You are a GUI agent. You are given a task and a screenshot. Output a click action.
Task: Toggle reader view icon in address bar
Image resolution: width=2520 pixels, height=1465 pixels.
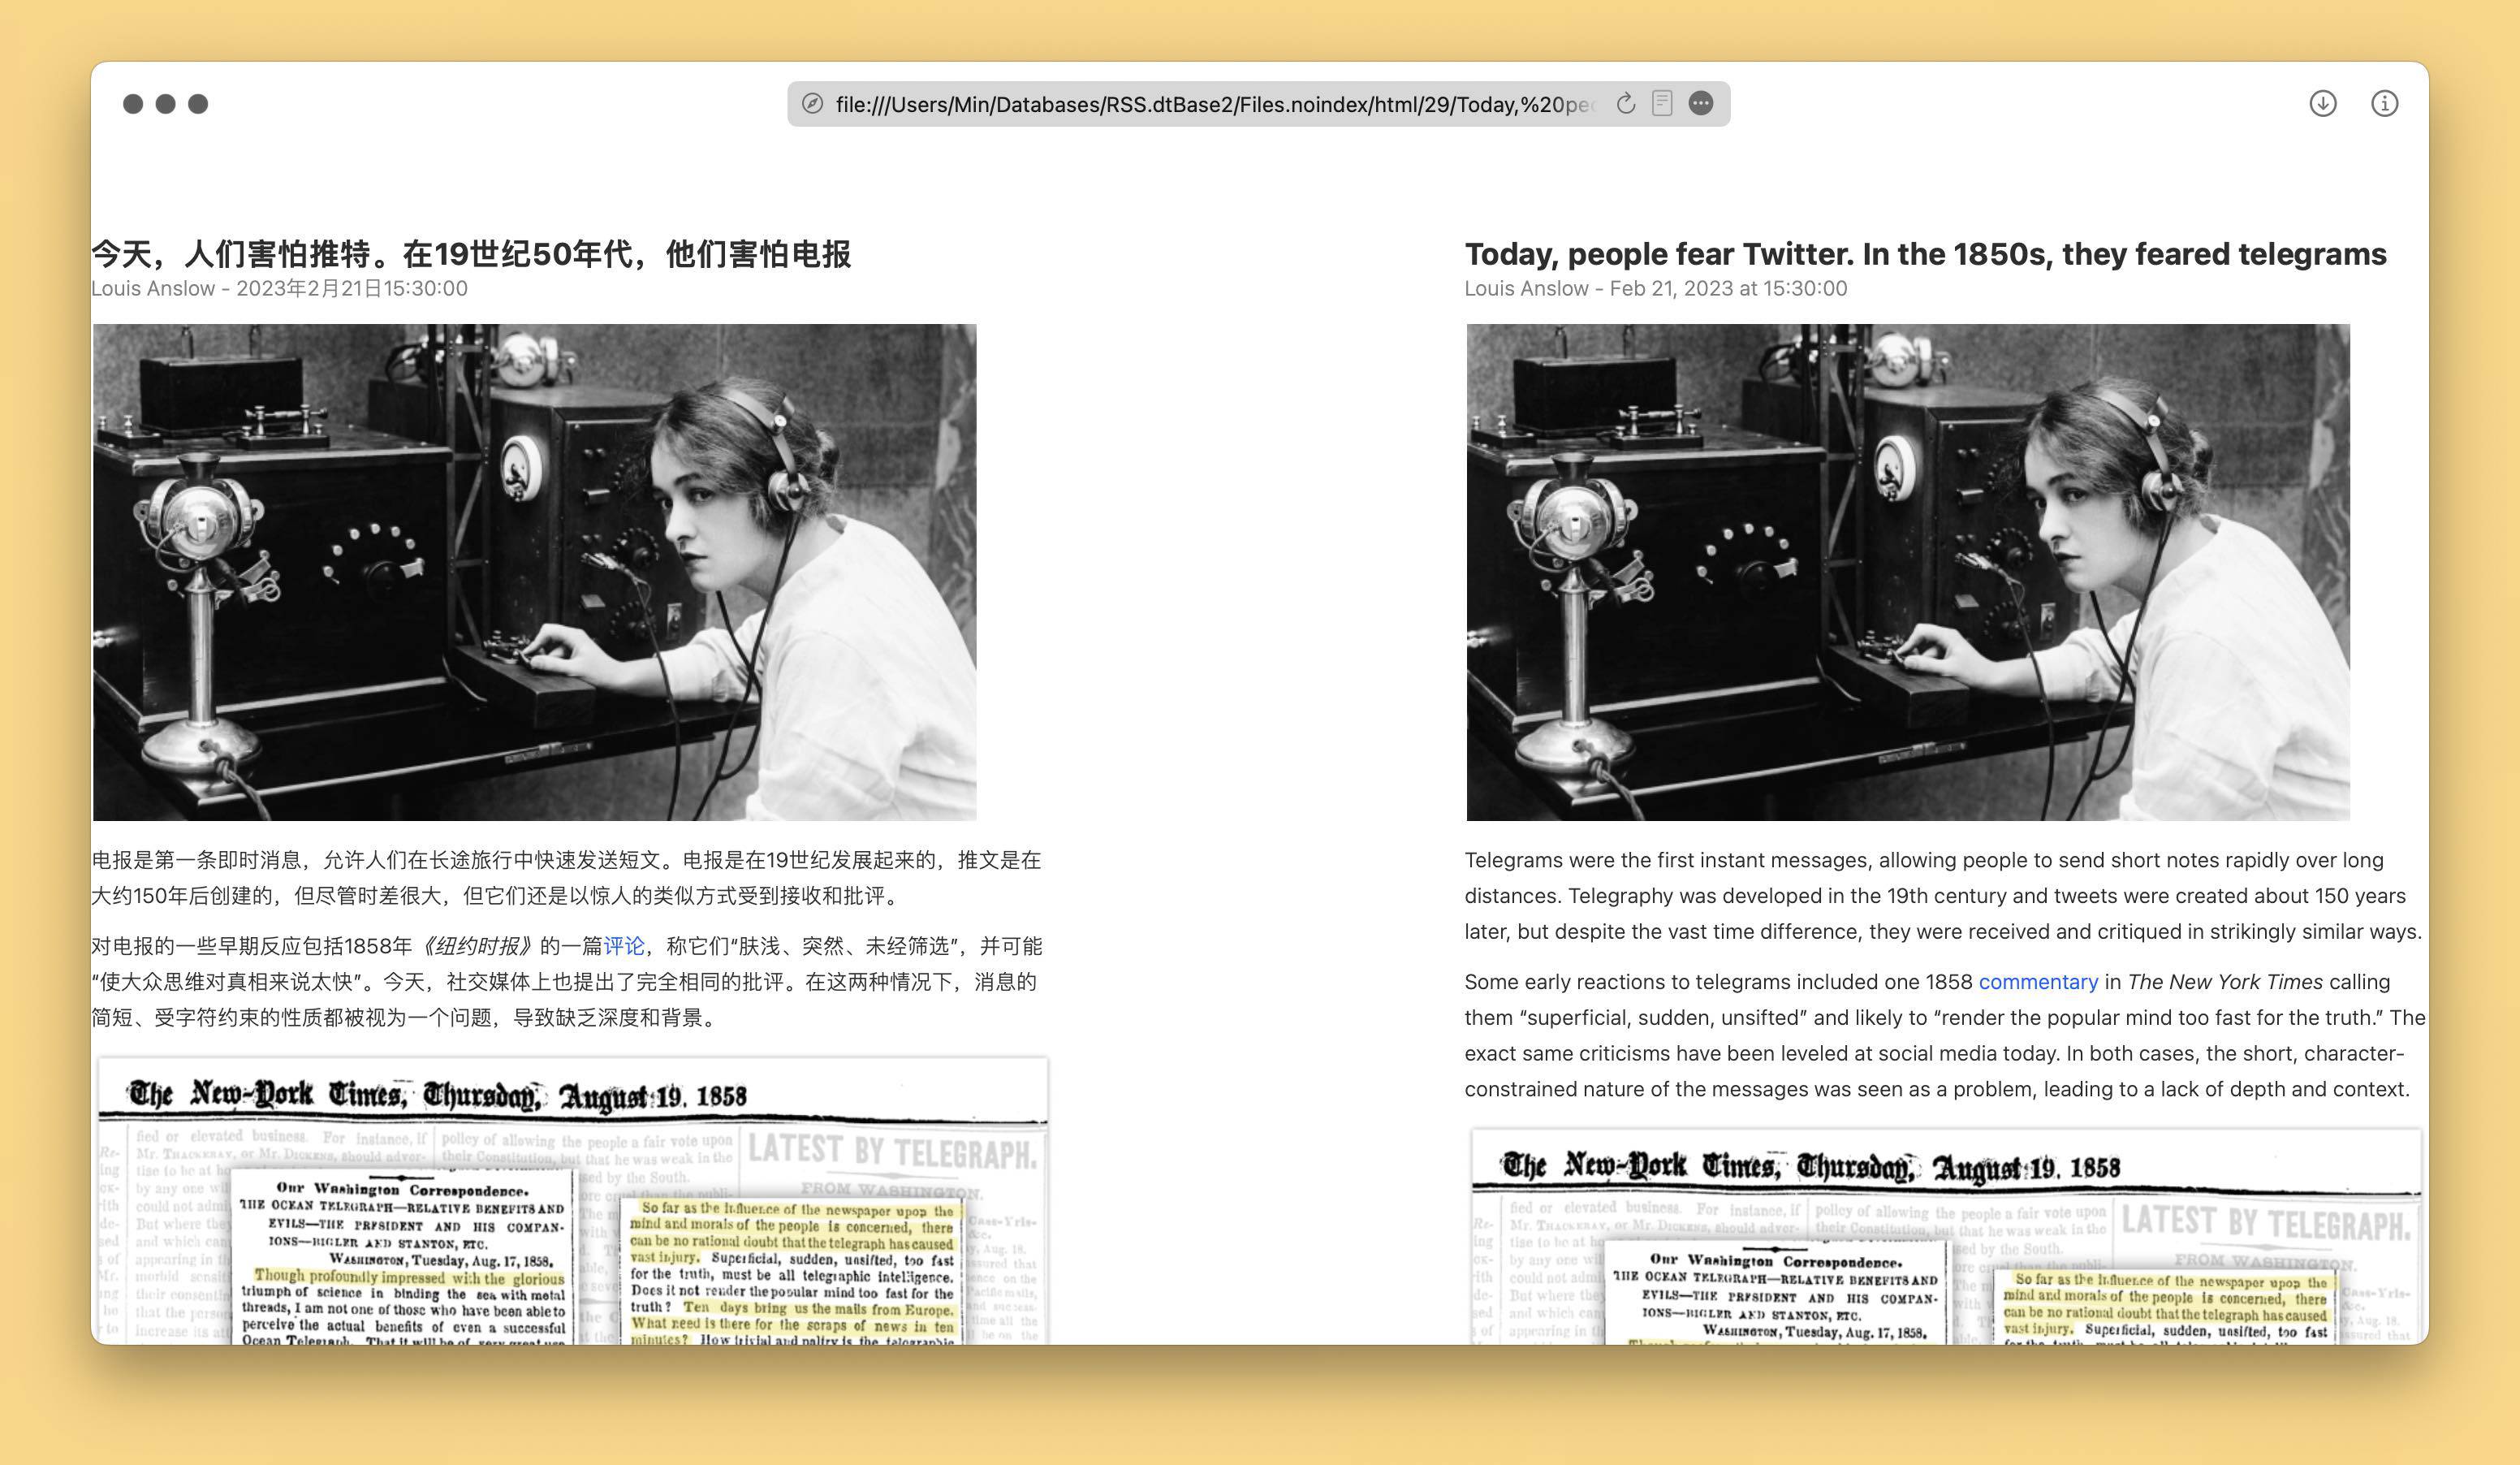(x=1662, y=104)
